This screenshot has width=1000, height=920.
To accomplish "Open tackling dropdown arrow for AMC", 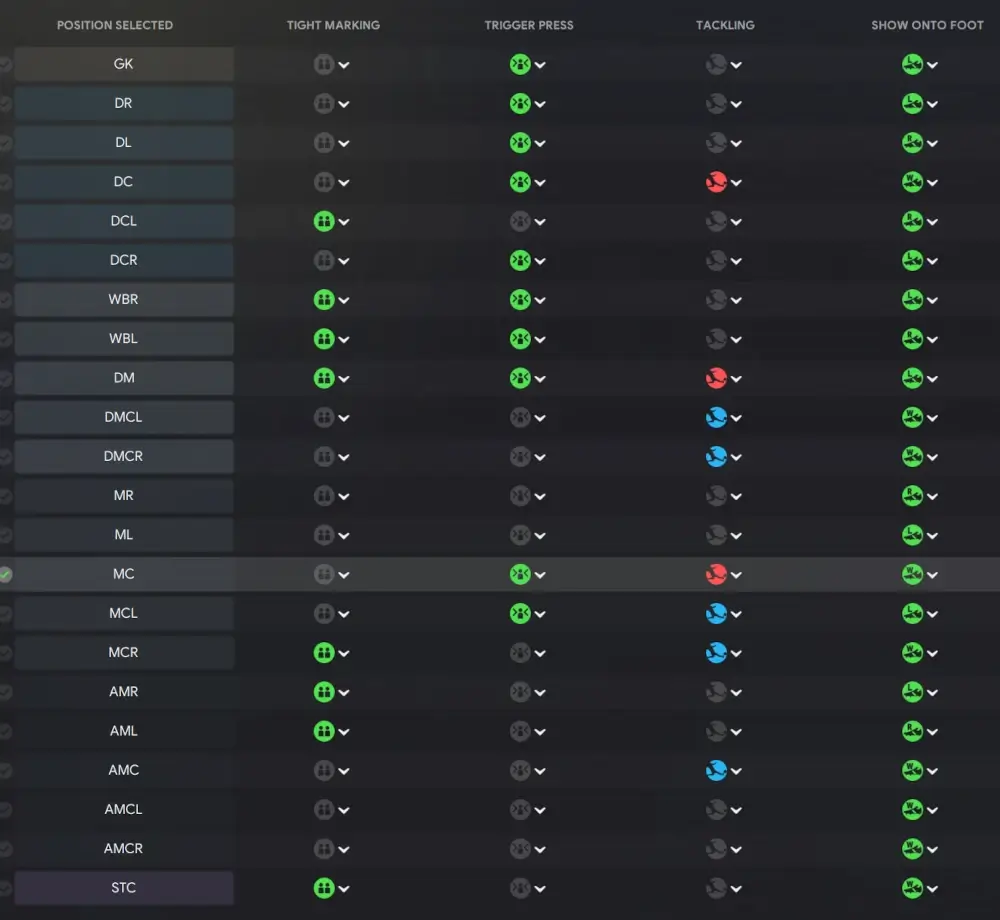I will [x=736, y=771].
